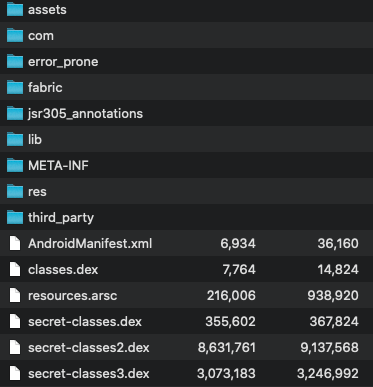Click the 36,160 size value
The image size is (373, 387).
tap(338, 244)
